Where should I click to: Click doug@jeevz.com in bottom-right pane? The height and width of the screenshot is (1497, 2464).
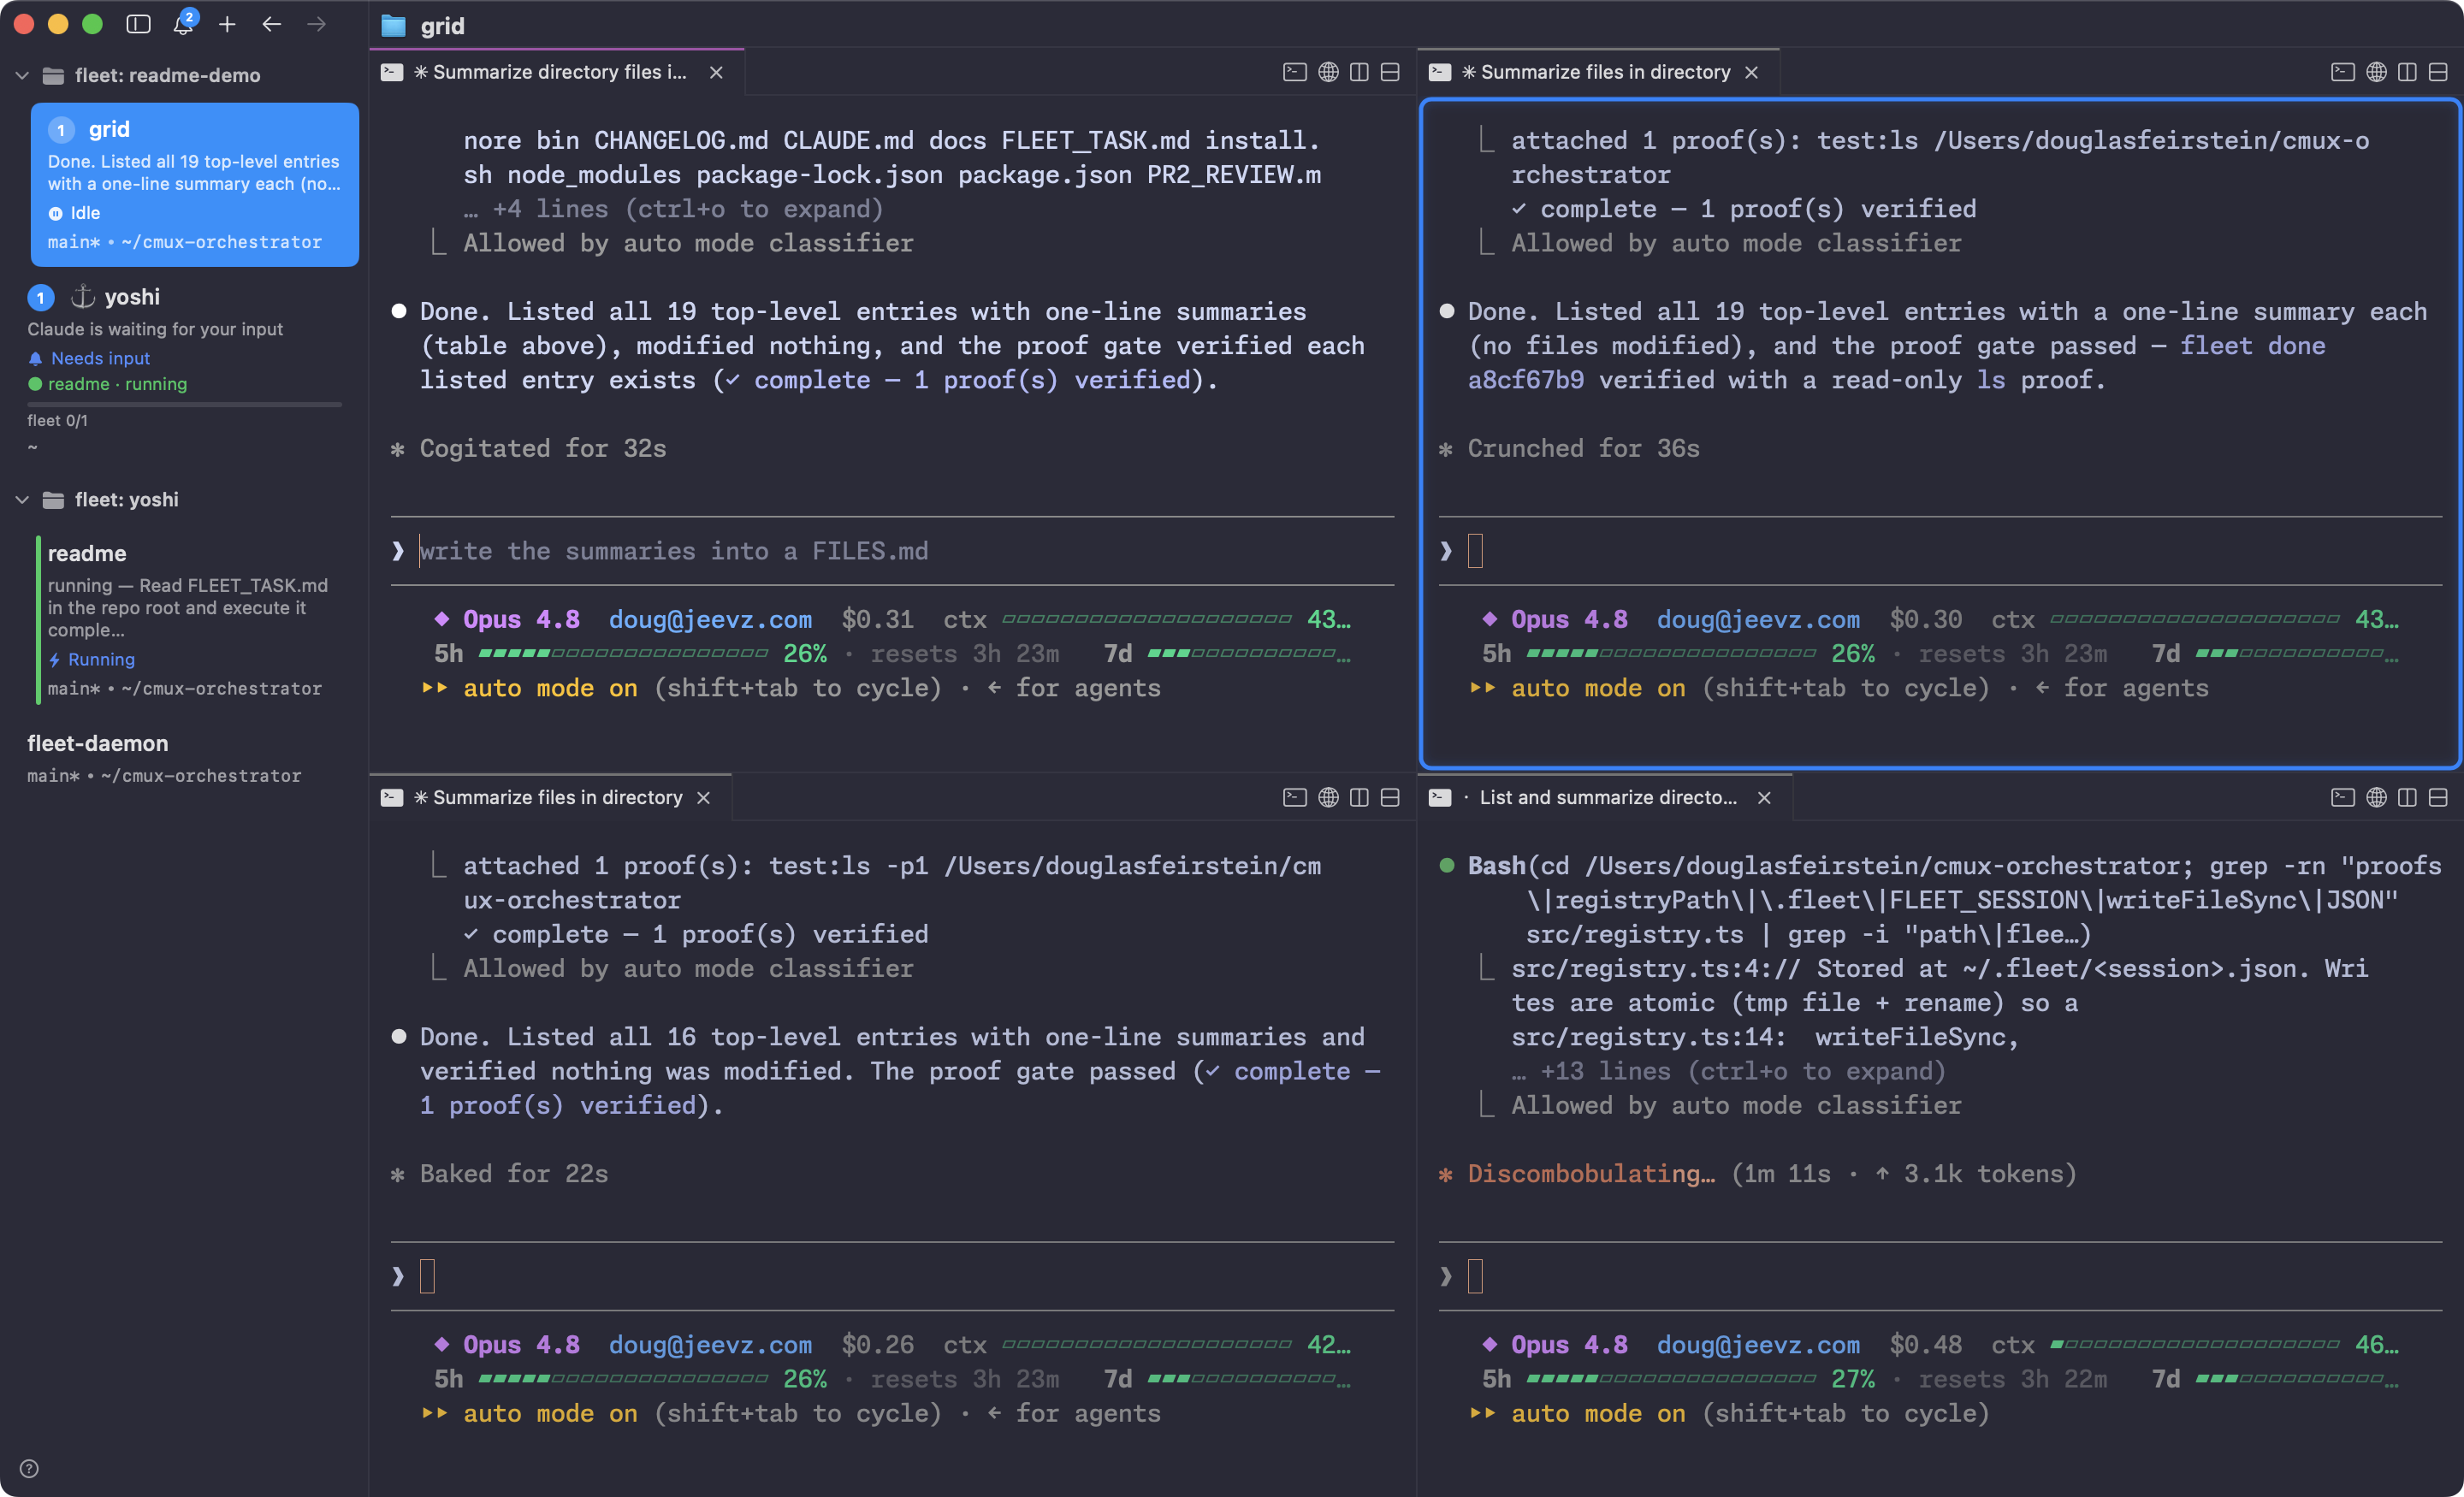[1758, 1344]
